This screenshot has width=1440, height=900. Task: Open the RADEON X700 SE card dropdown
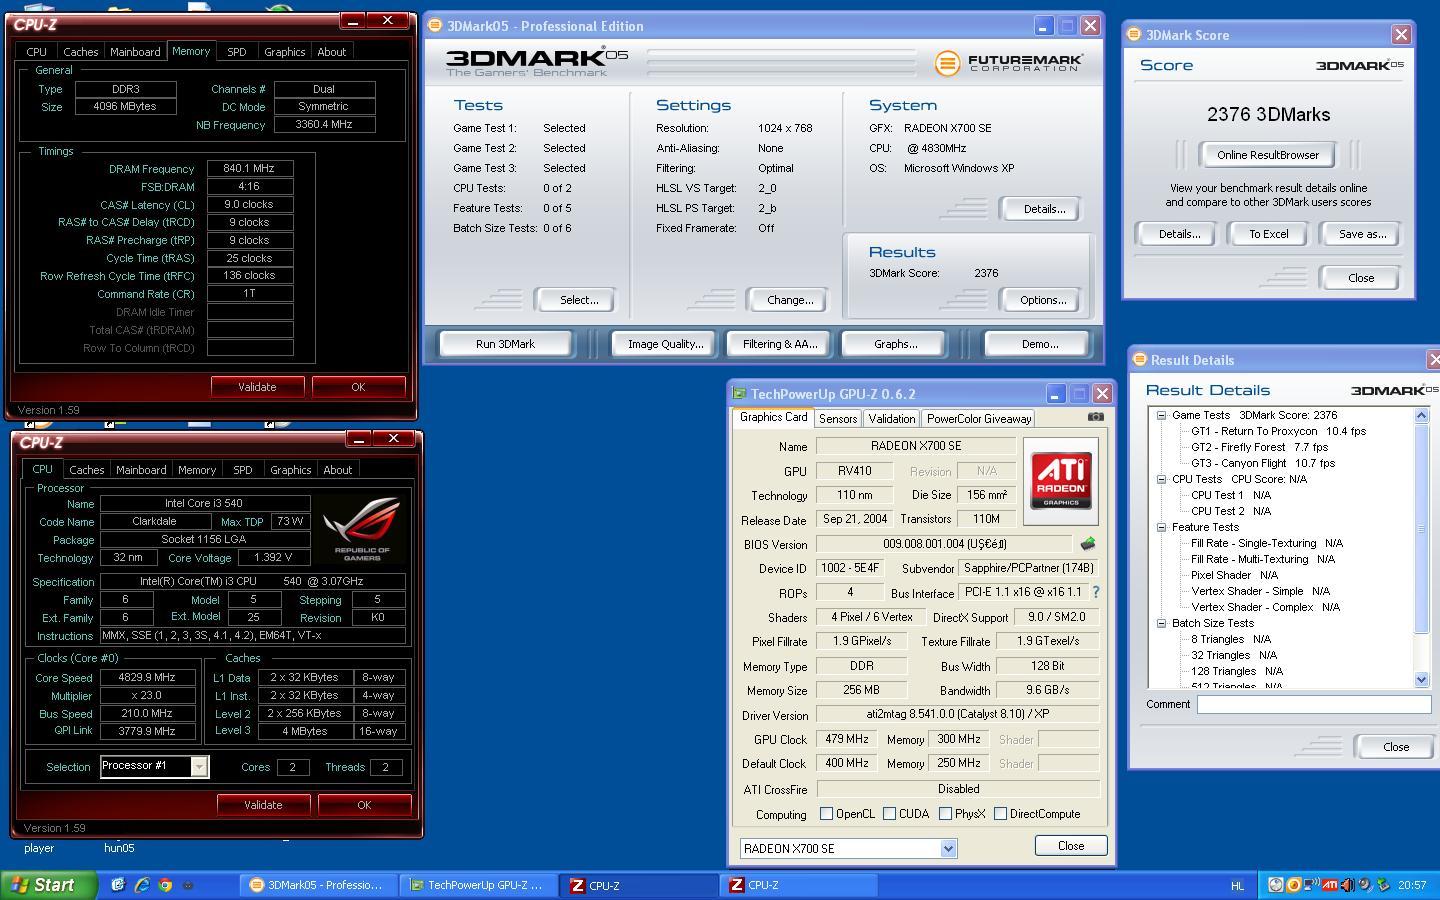coord(948,848)
